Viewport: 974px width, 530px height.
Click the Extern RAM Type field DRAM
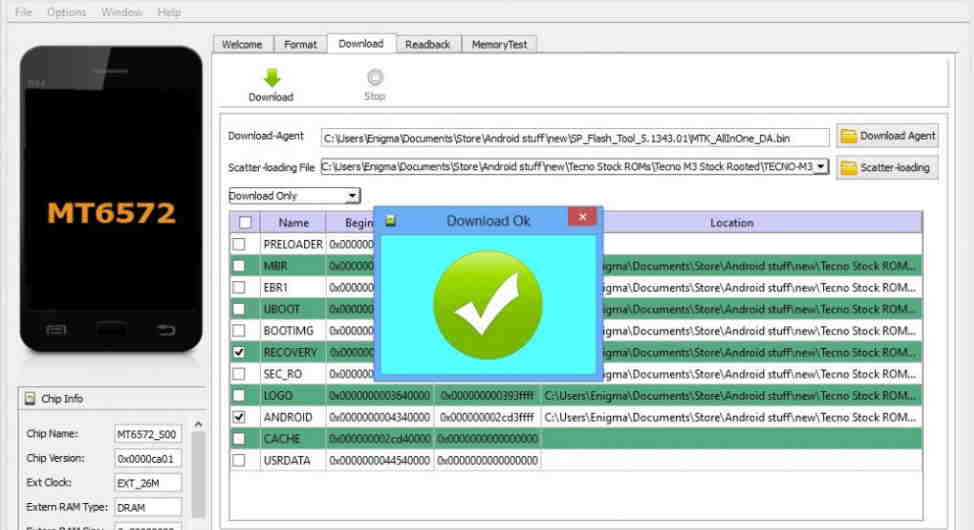pos(148,508)
